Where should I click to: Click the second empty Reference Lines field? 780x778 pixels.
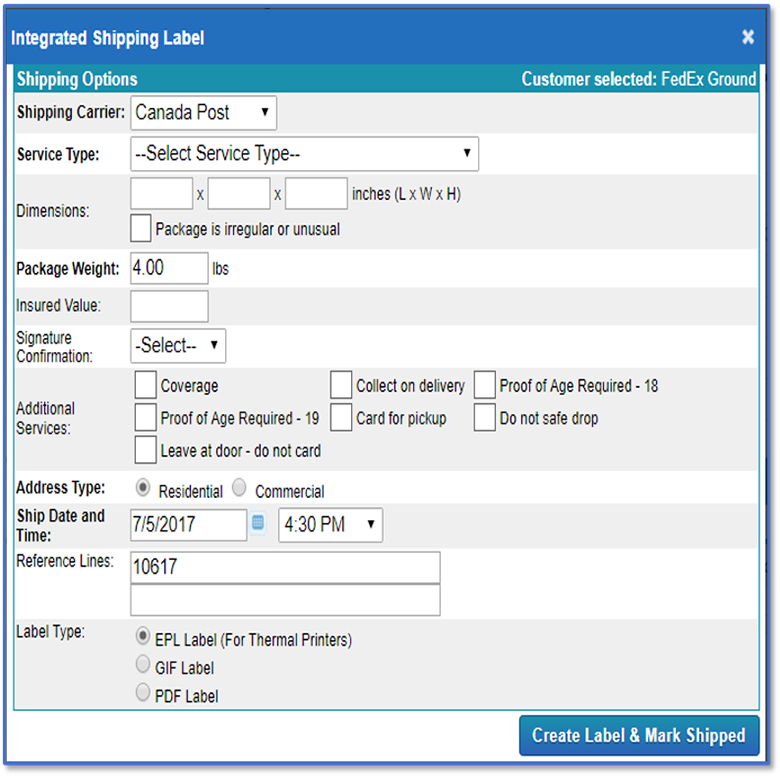coord(286,600)
